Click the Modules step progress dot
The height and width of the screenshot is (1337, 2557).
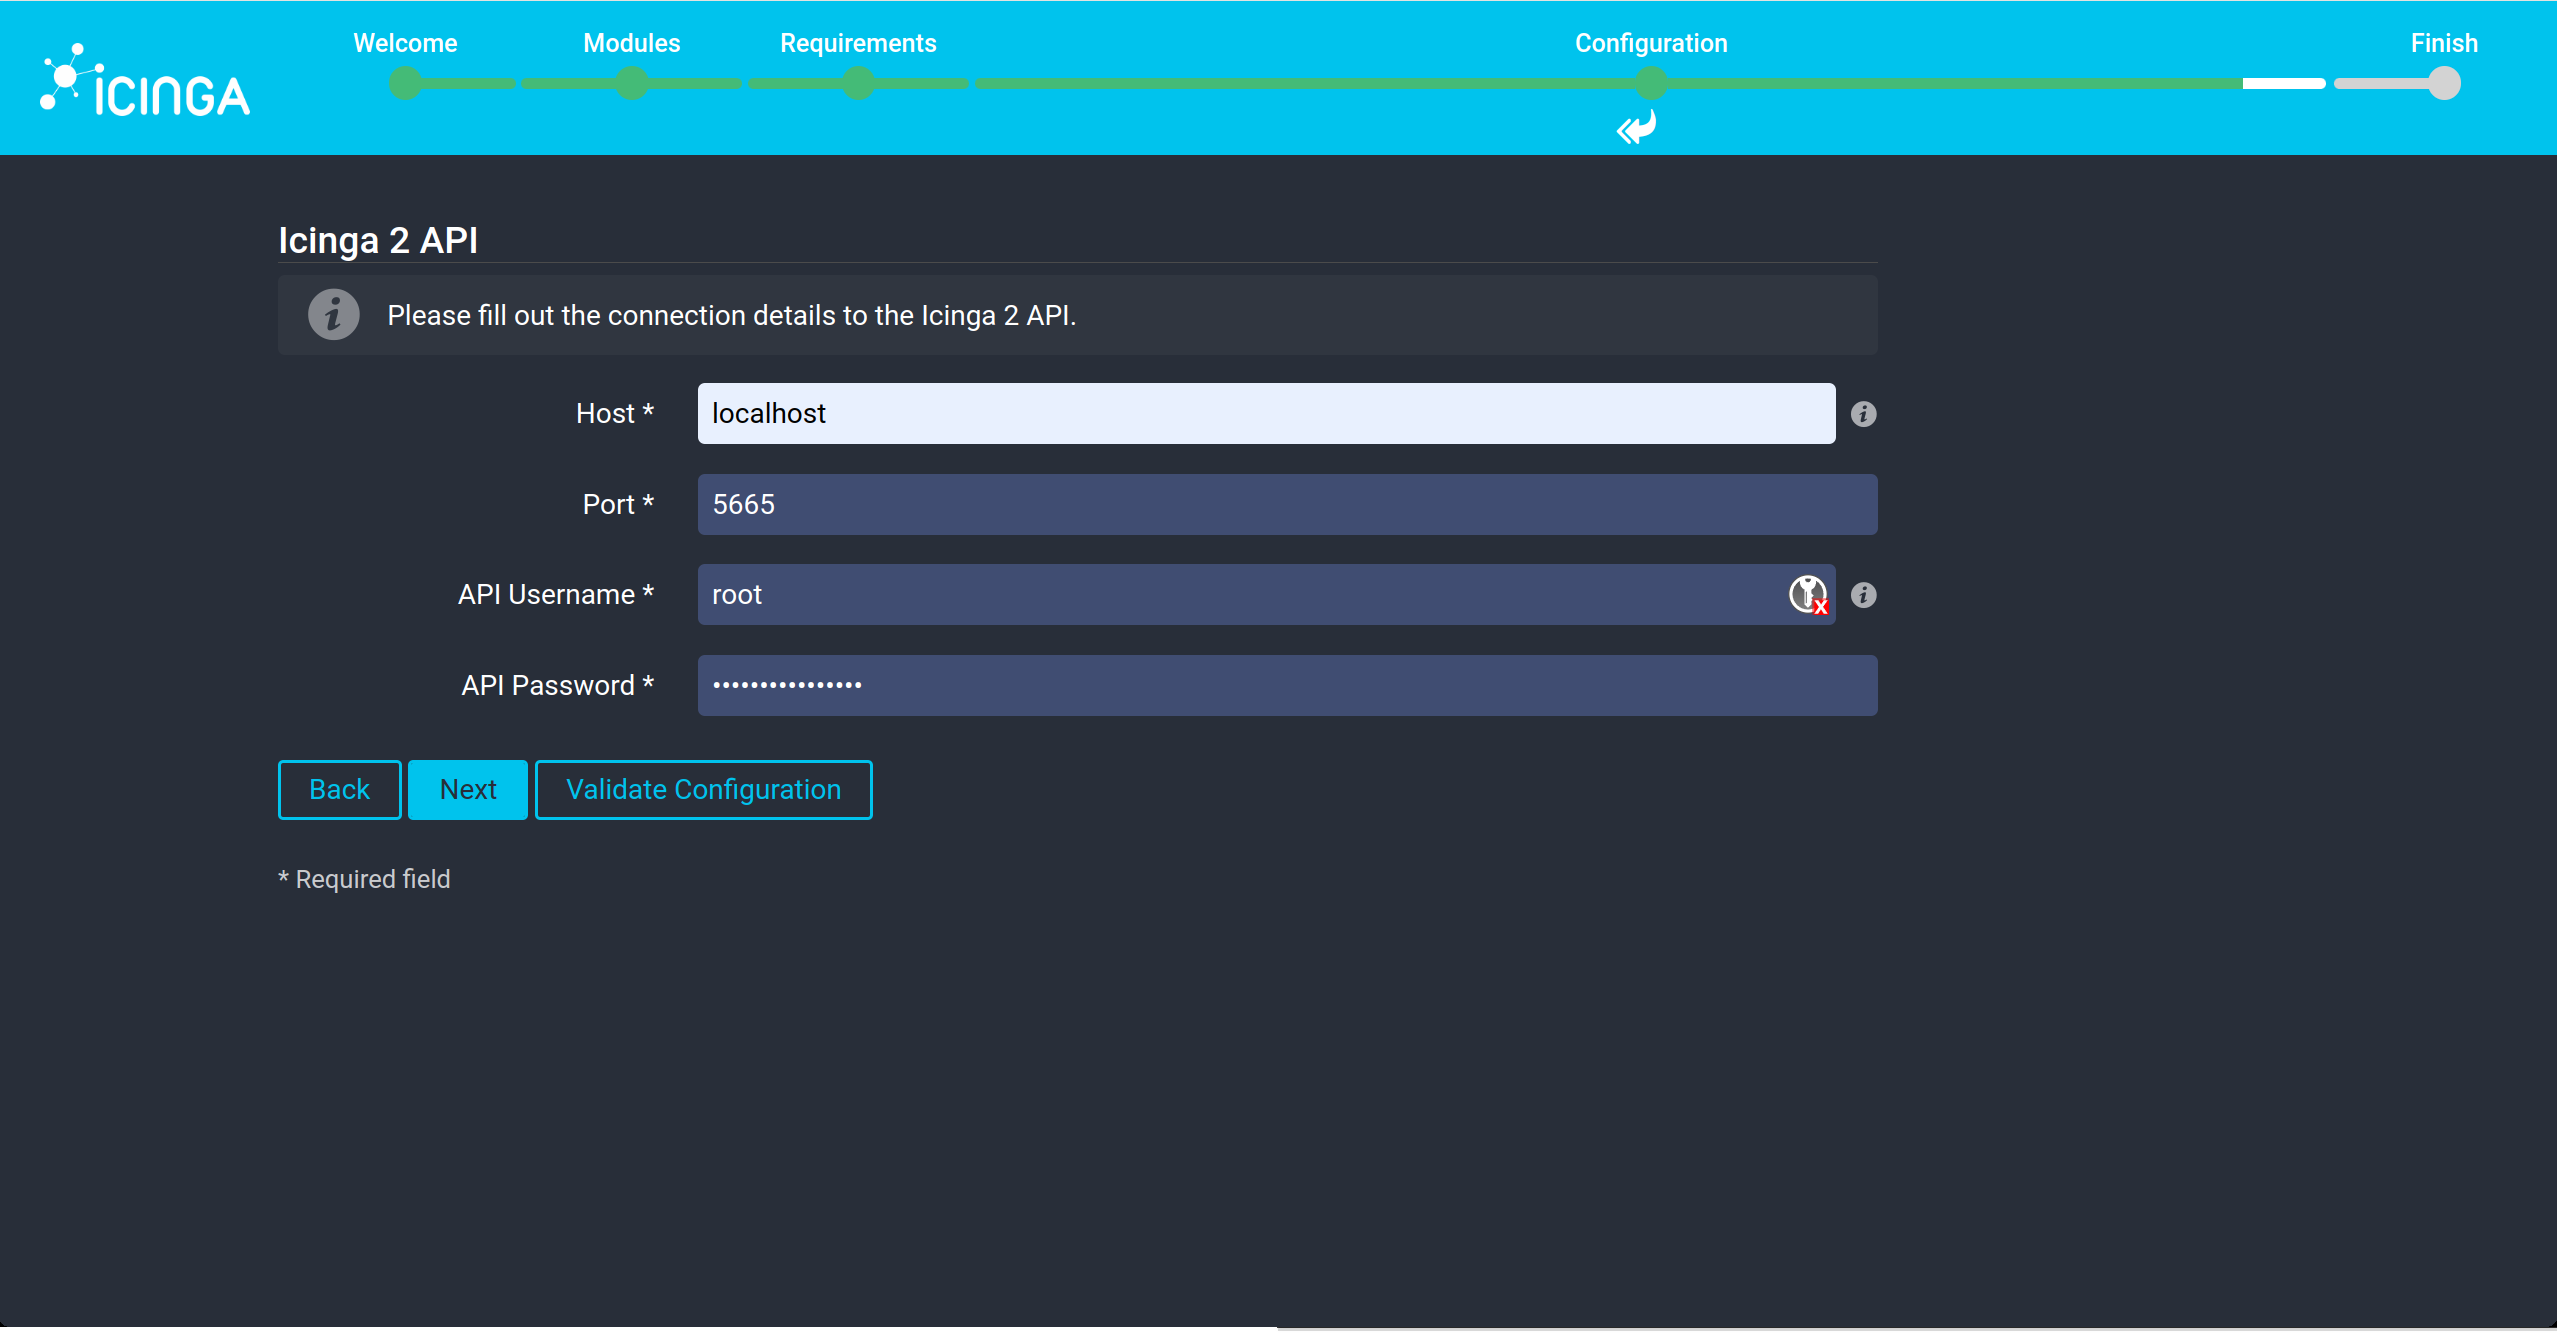point(632,83)
